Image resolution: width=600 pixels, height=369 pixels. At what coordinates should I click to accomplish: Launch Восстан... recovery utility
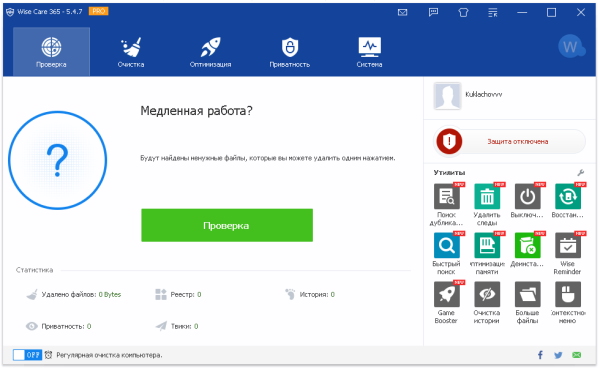coord(568,201)
